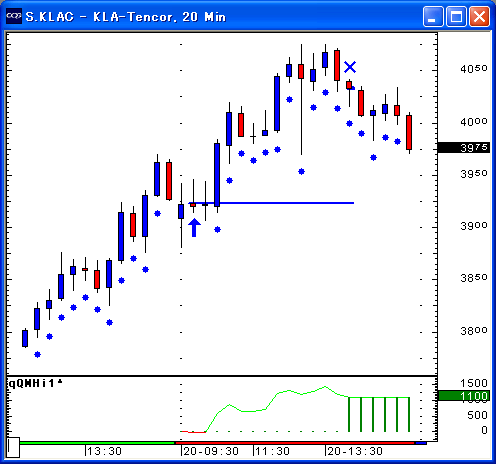Click the qQMHi1 study label
The height and width of the screenshot is (464, 496).
[x=35, y=384]
